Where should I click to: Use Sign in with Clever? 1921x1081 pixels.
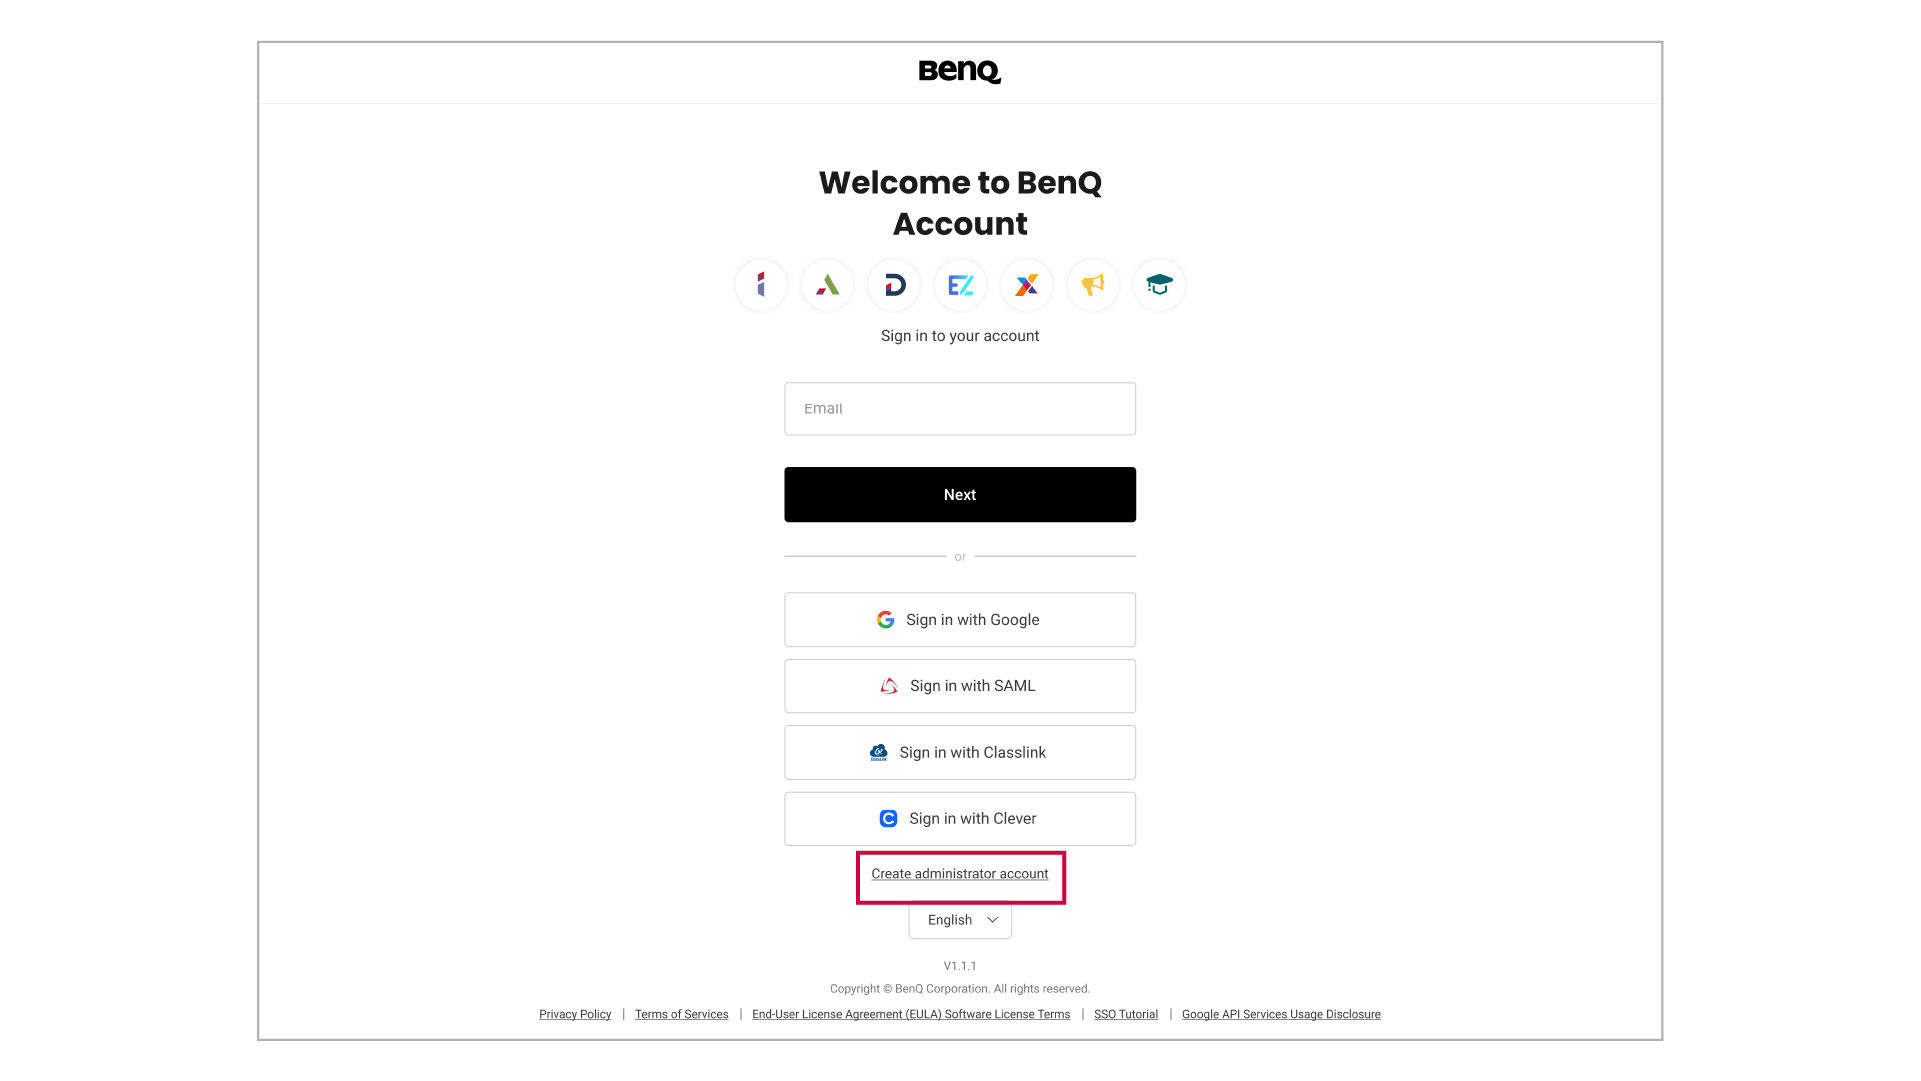point(960,819)
